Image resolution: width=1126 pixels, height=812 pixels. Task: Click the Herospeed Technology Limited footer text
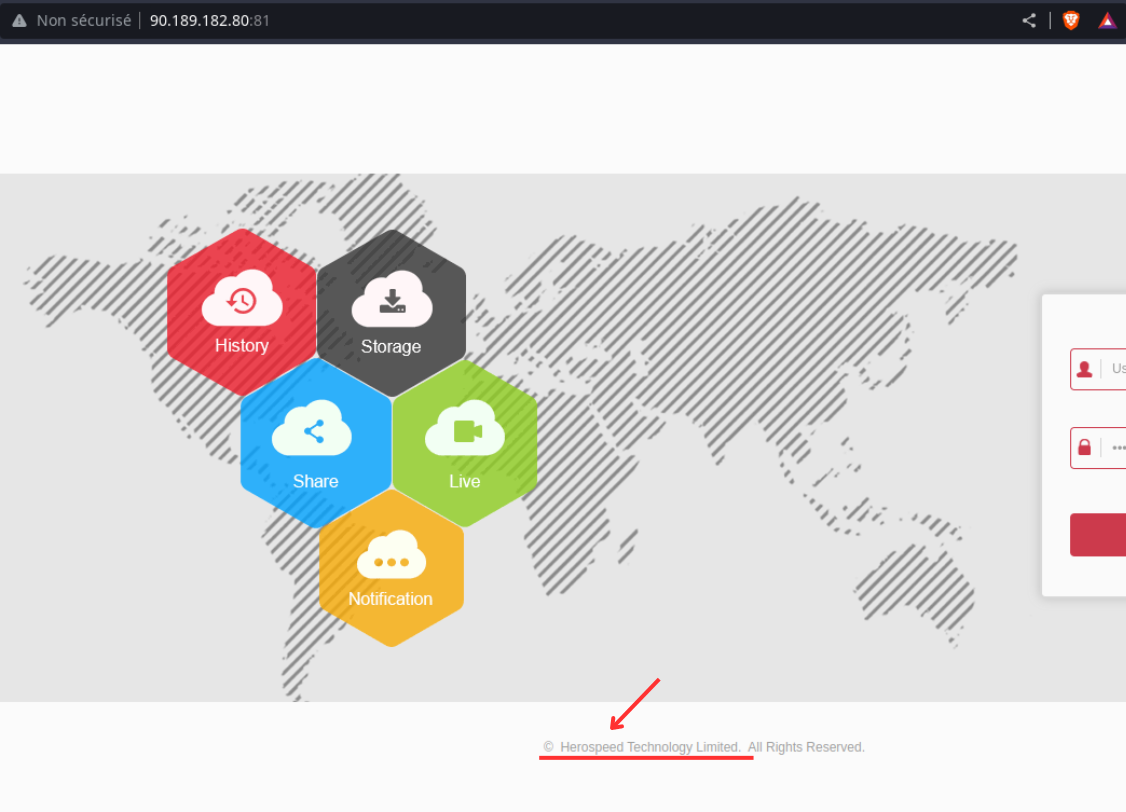(650, 747)
